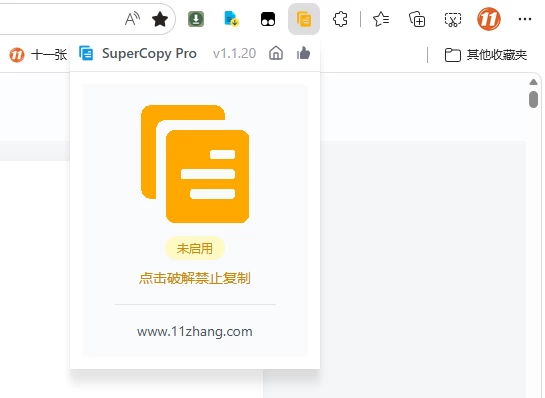This screenshot has width=545, height=398.
Task: Click the blue SuperCopy logo in popup header
Action: click(x=86, y=53)
